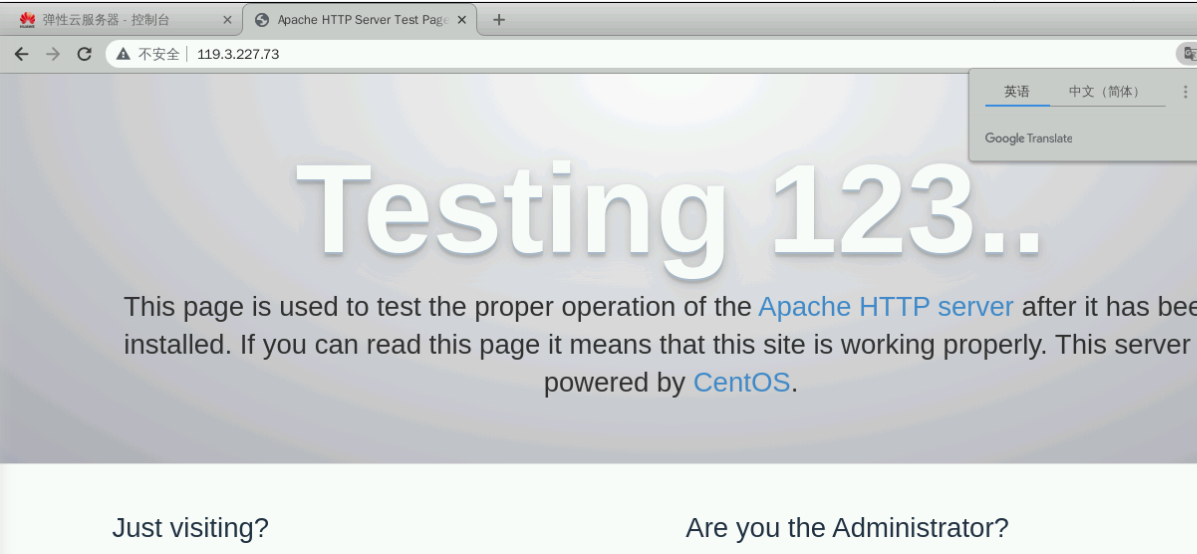Select 英语 in the translate popup
The height and width of the screenshot is (554, 1197).
tap(1017, 92)
